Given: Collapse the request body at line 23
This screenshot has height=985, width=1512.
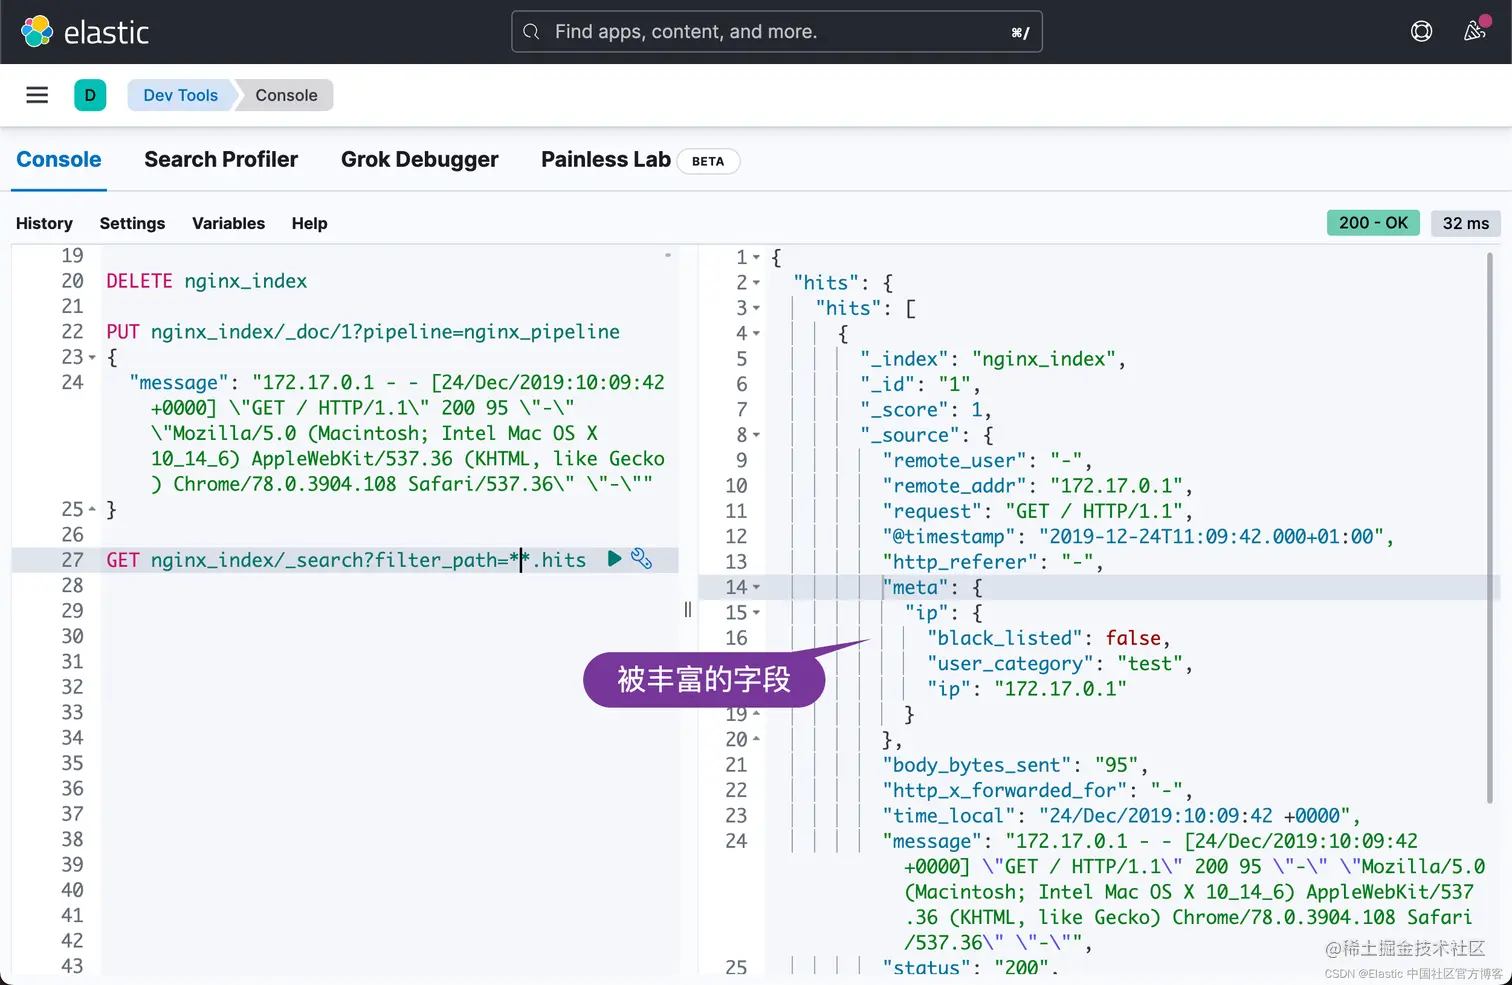Looking at the screenshot, I should click(x=92, y=357).
